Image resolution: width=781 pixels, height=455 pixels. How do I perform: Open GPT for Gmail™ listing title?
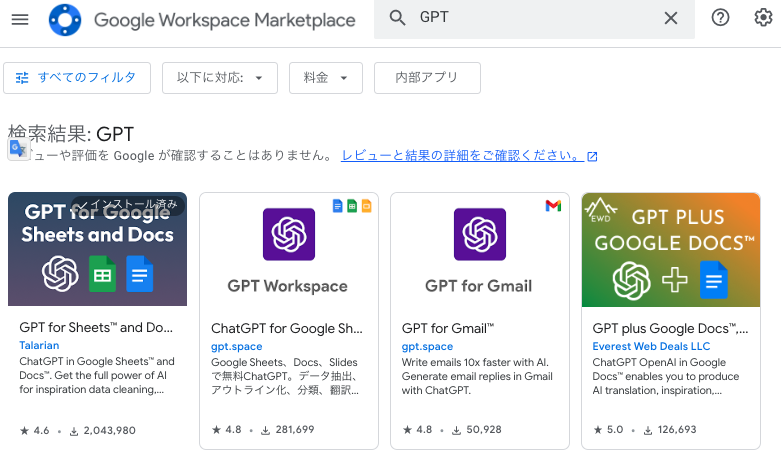pos(448,328)
